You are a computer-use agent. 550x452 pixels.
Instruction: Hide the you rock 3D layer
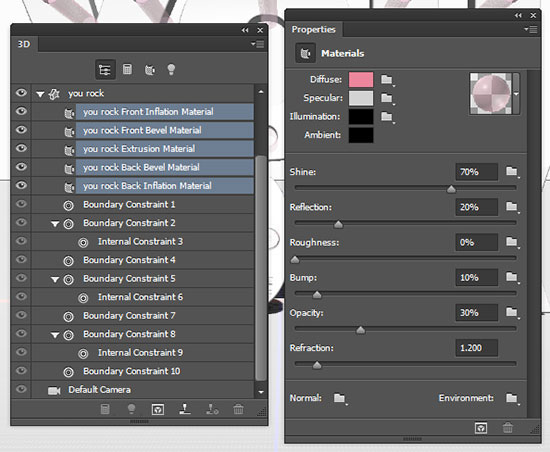21,93
